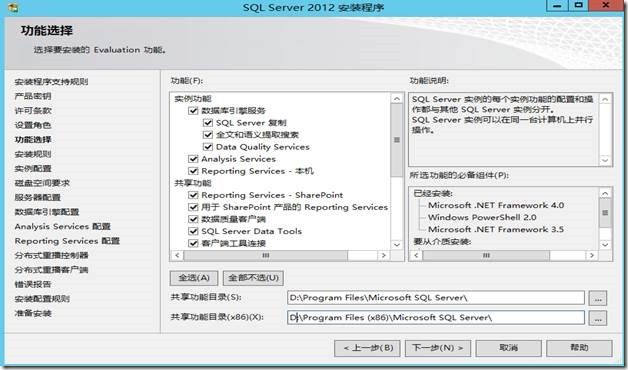Go back with 上一步(B) button
Image resolution: width=628 pixels, height=370 pixels.
[368, 348]
